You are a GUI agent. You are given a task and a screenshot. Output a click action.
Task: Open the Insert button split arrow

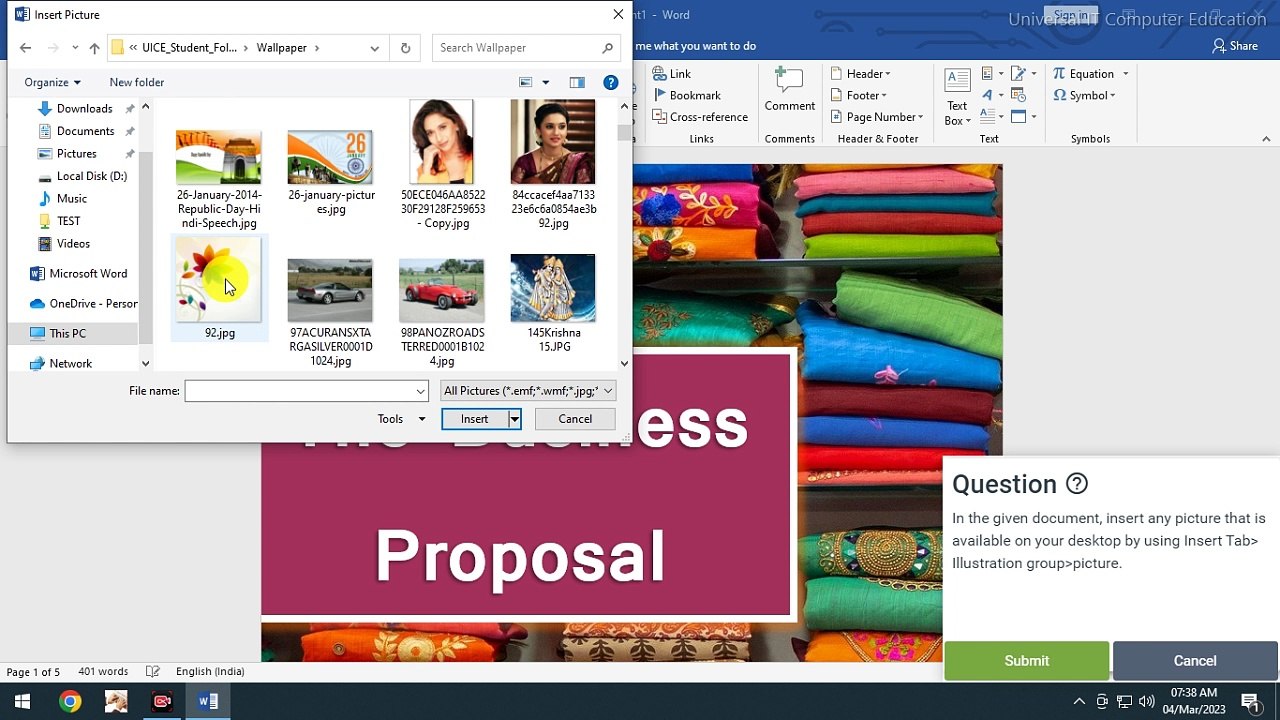pos(514,419)
